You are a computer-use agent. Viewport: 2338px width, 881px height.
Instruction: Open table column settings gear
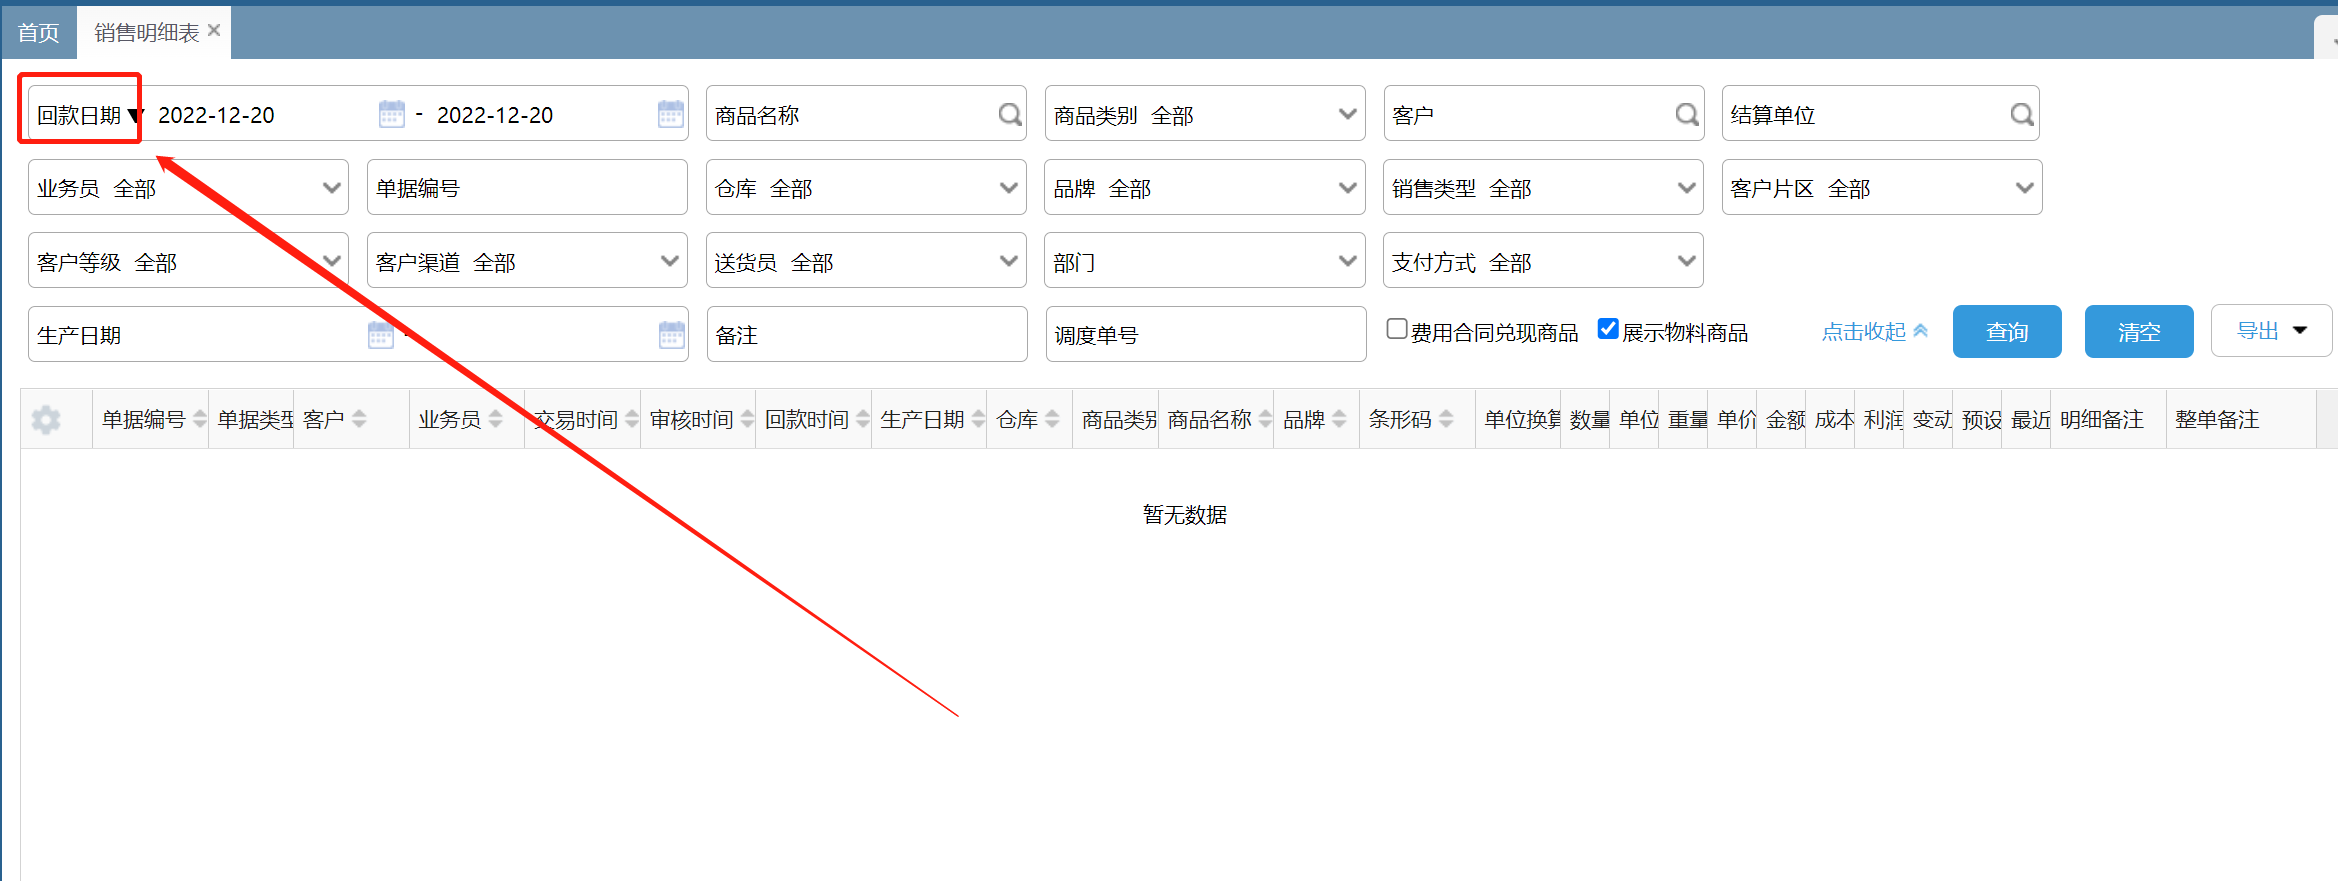[46, 419]
